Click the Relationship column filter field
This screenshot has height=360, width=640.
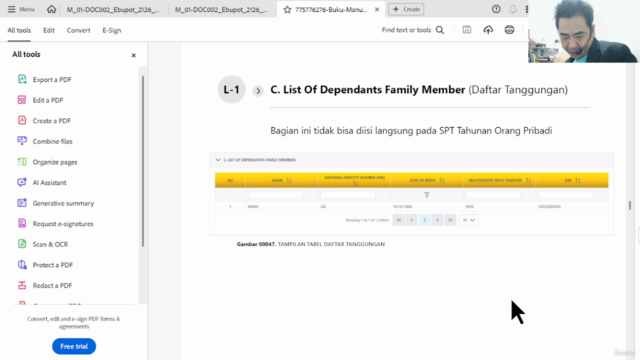click(493, 195)
